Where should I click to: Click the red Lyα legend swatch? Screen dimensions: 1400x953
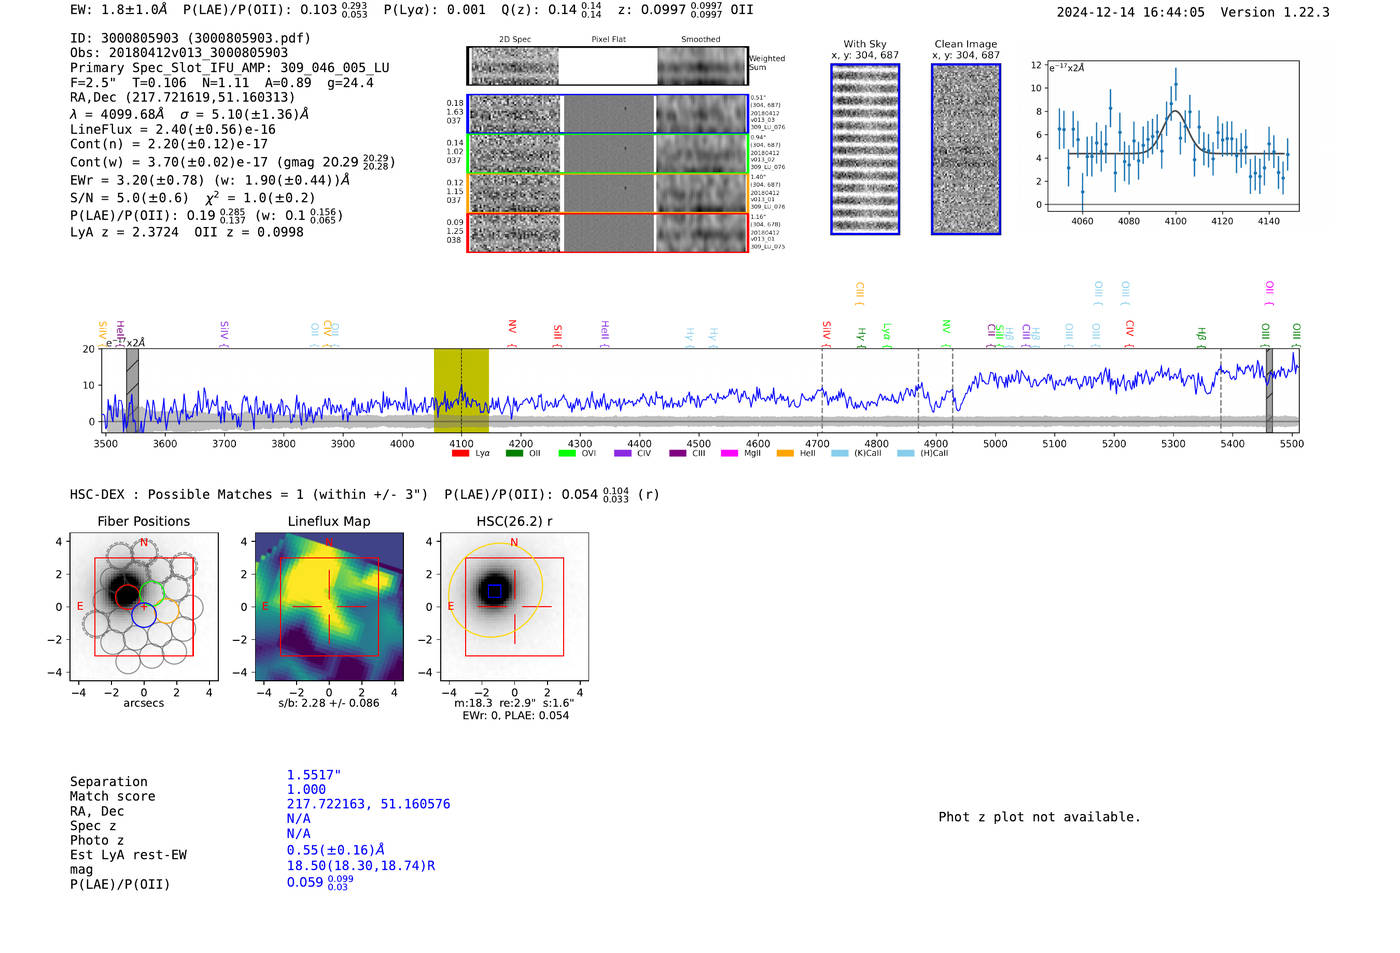(x=460, y=453)
